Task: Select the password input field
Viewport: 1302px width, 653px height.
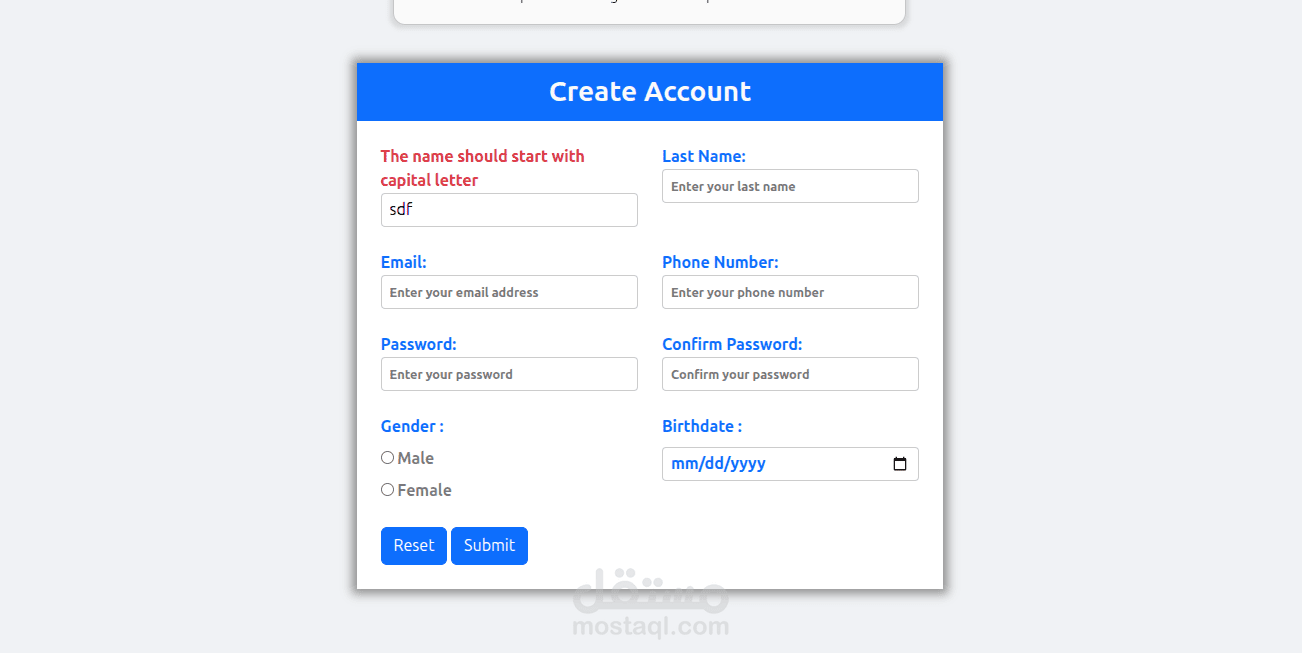Action: pyautogui.click(x=509, y=374)
